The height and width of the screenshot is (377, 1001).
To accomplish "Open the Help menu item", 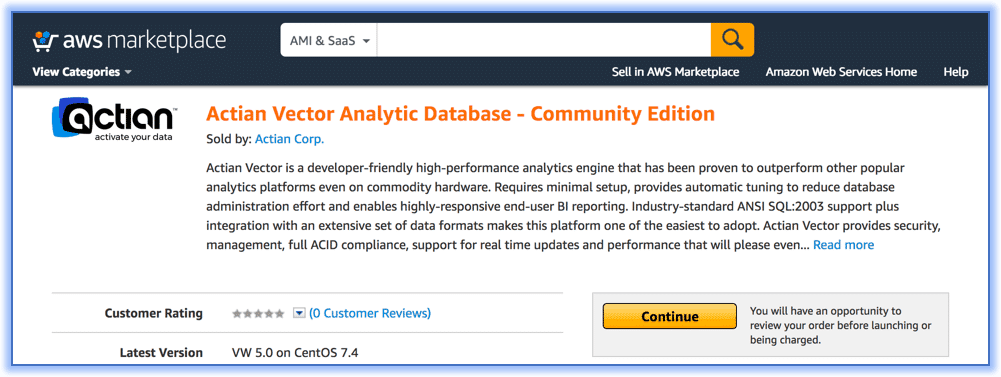I will pos(956,72).
